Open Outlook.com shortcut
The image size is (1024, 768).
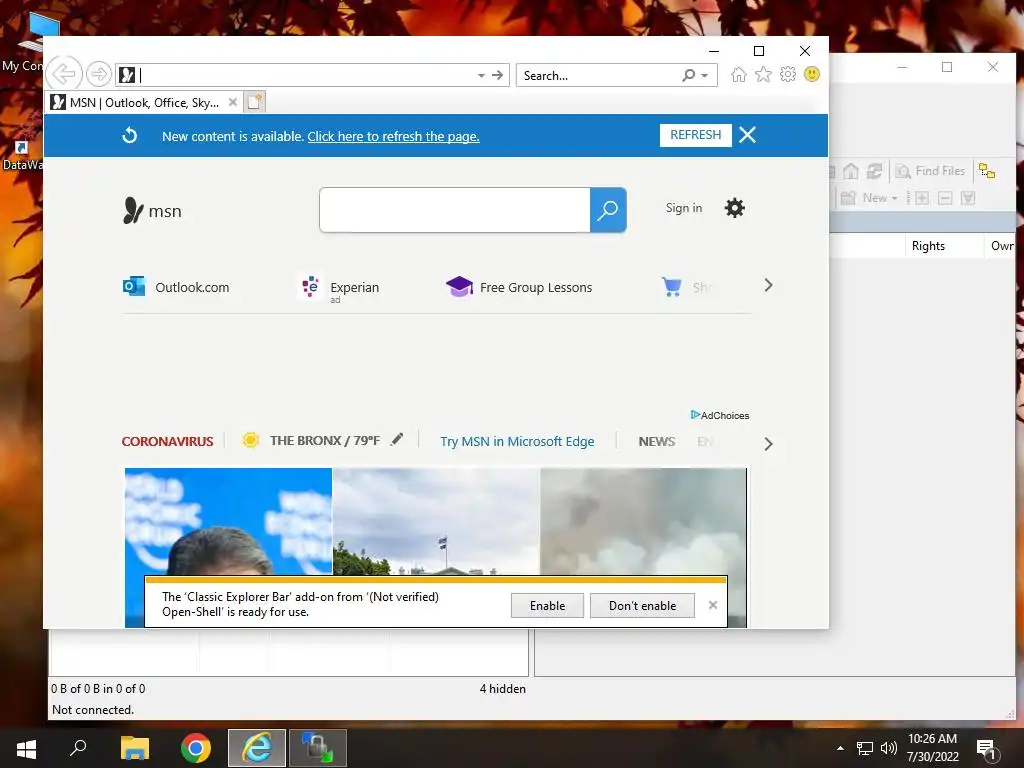176,287
